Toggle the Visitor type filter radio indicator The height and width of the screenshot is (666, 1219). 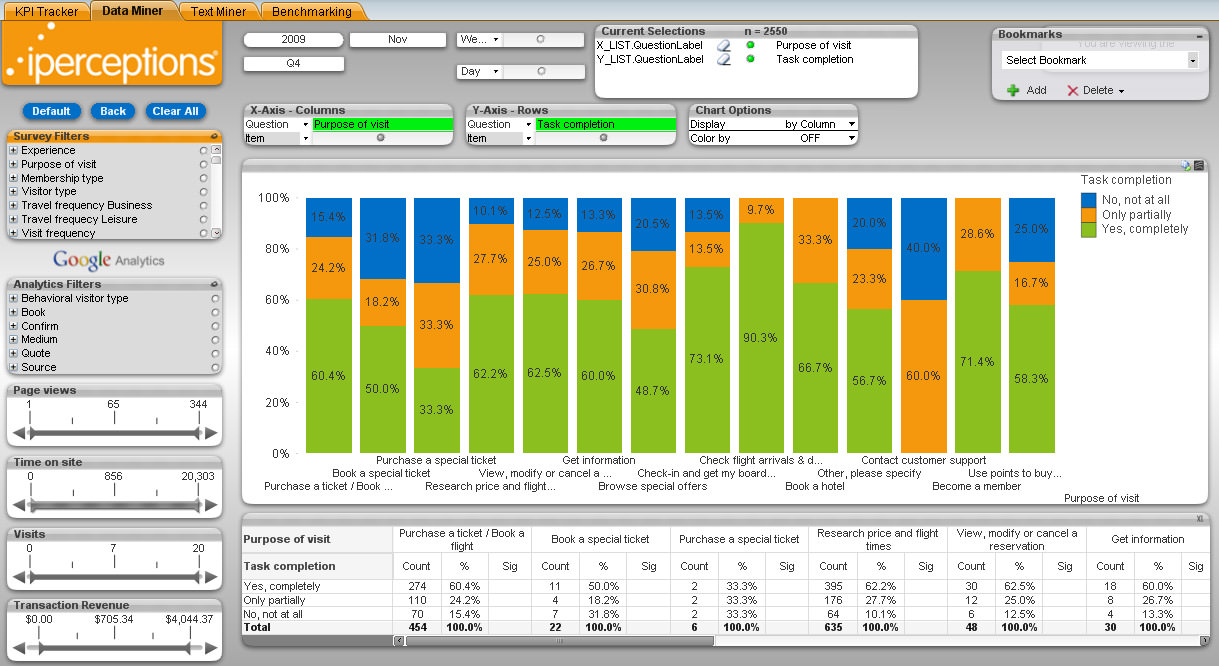tap(204, 192)
